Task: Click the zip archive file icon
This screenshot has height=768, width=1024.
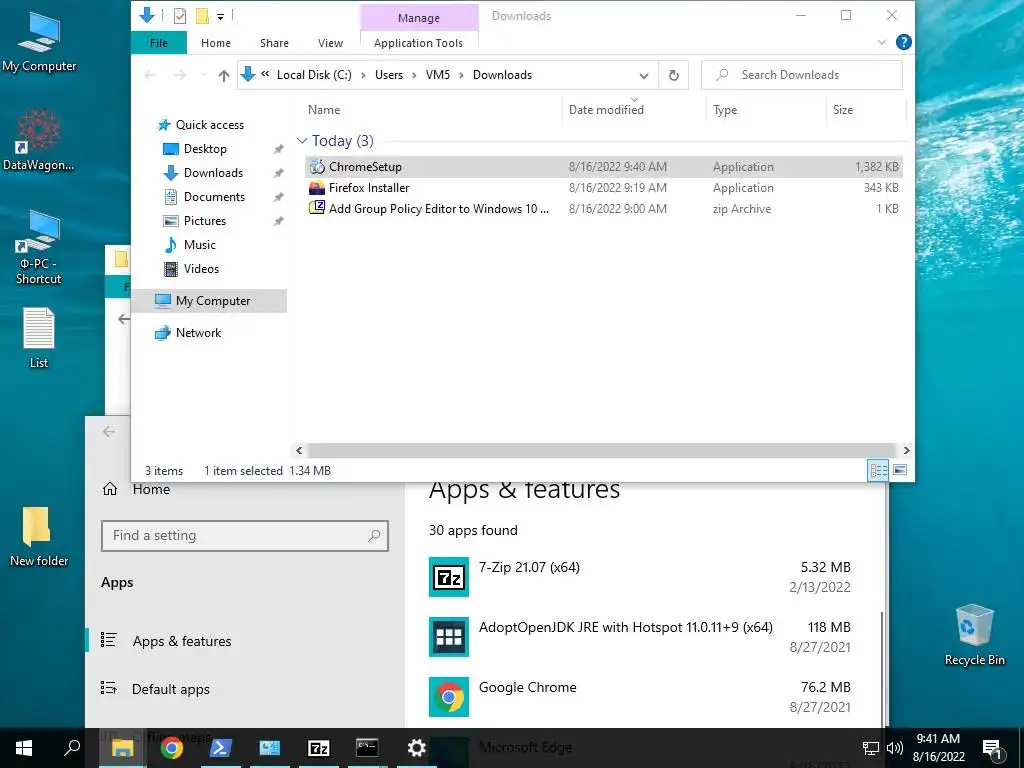Action: pyautogui.click(x=317, y=208)
